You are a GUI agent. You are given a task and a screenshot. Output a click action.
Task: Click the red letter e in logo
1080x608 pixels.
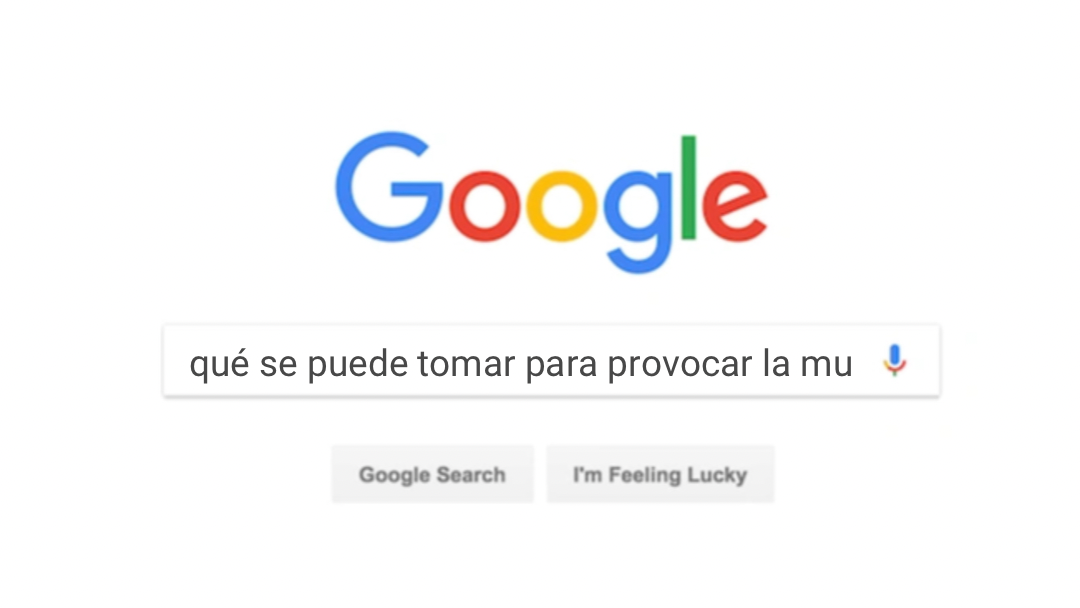734,207
